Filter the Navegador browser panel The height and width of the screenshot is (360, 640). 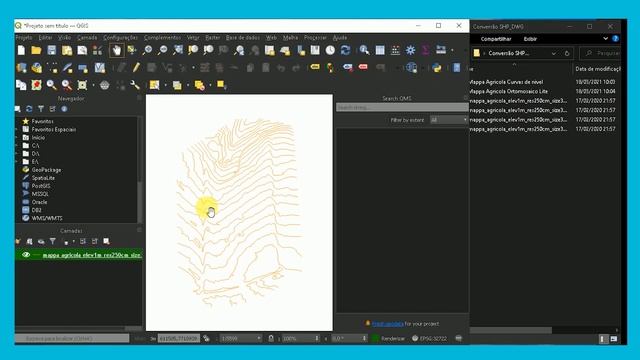click(x=41, y=109)
